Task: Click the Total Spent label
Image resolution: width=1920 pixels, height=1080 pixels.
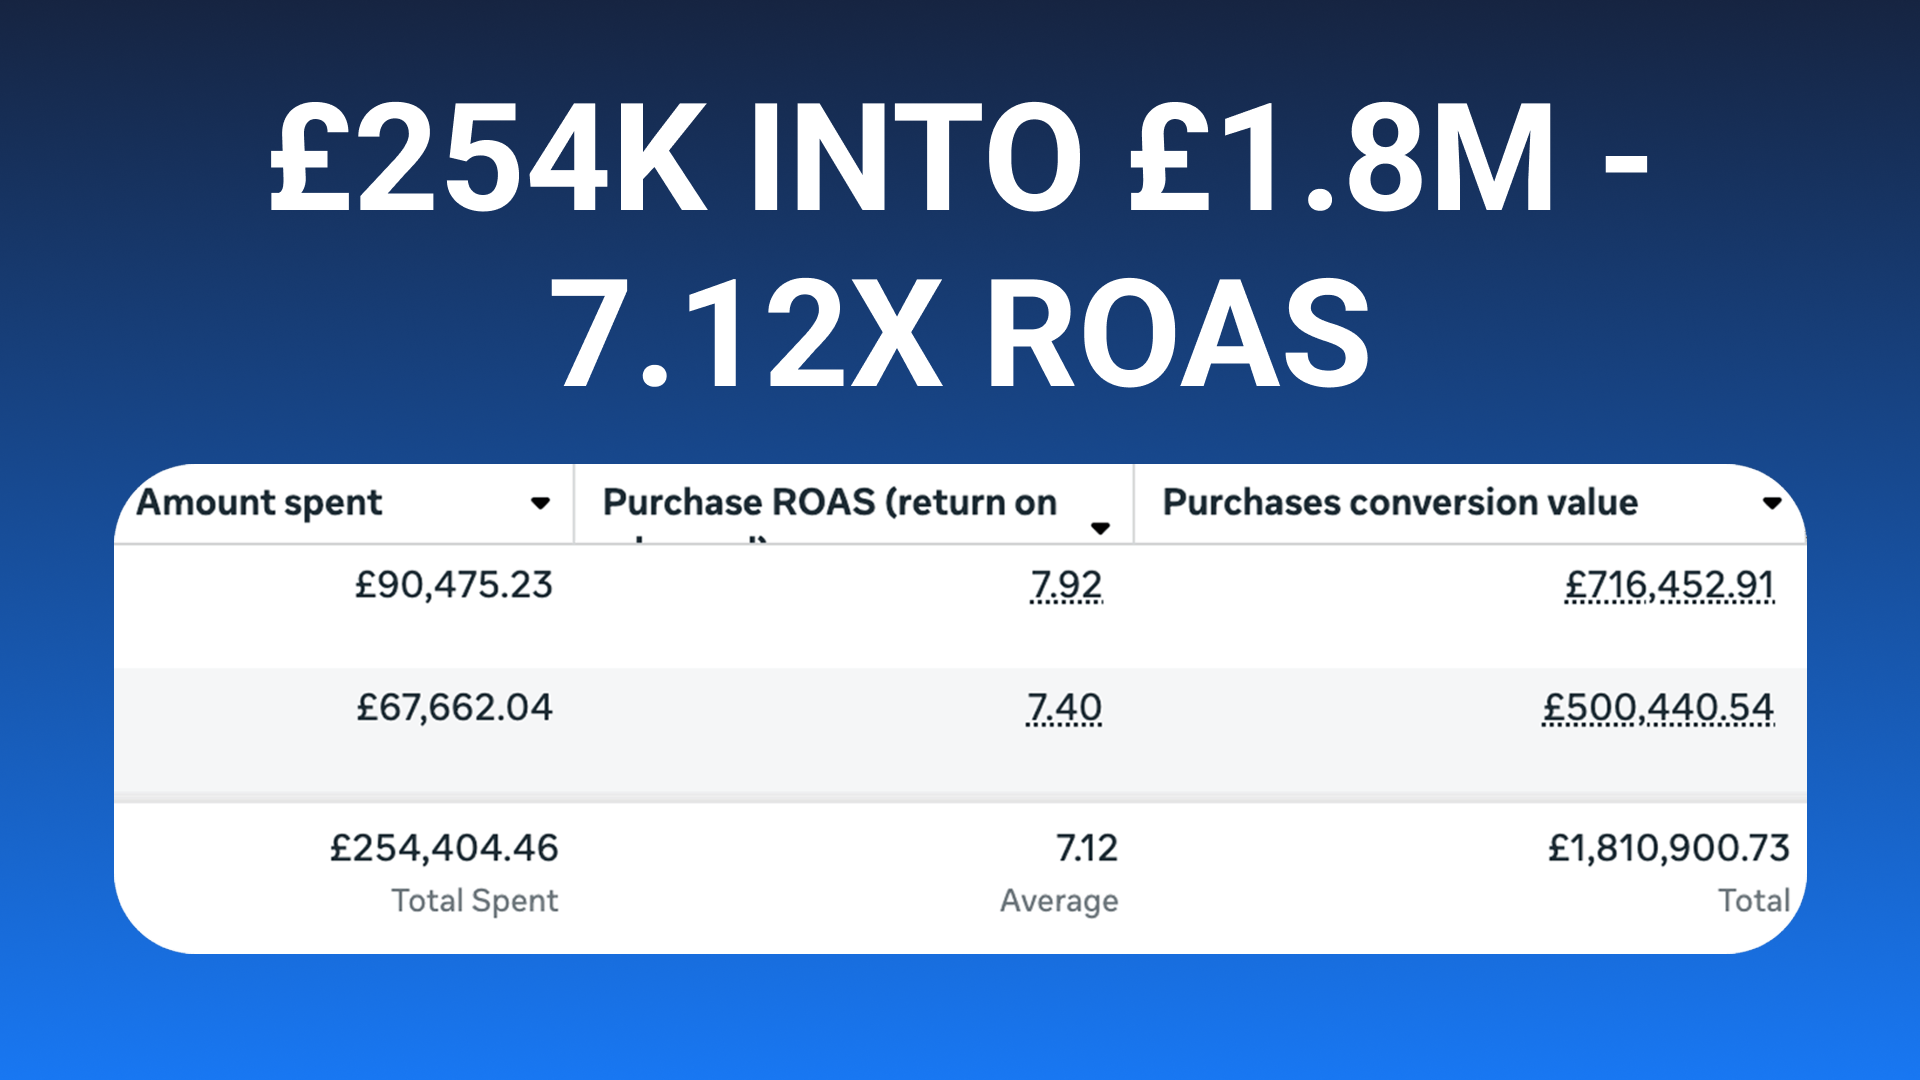Action: coord(474,900)
